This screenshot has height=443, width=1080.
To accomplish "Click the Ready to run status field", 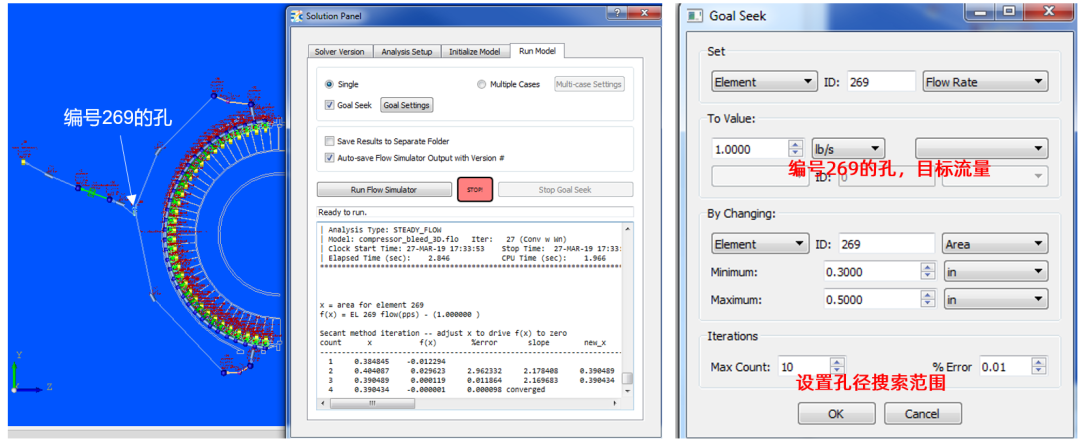I will pos(475,212).
